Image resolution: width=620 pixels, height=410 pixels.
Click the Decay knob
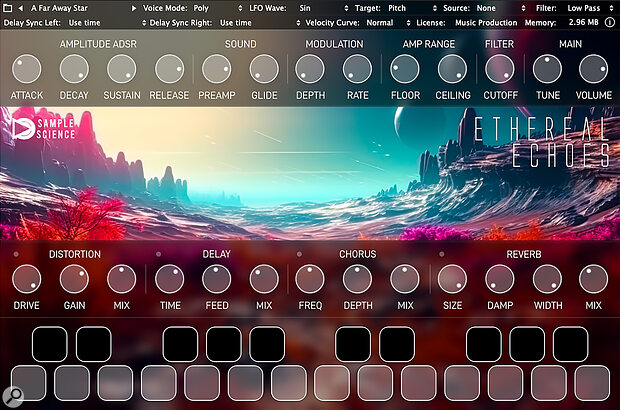pyautogui.click(x=74, y=69)
